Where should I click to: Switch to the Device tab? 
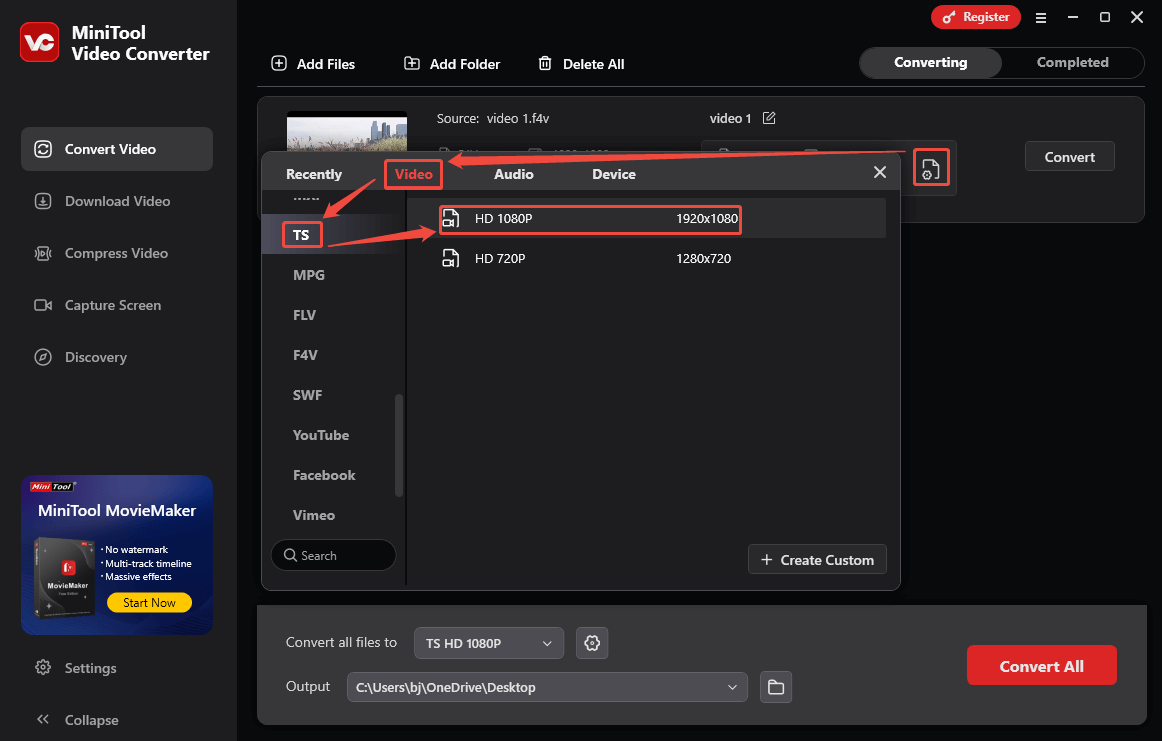pyautogui.click(x=614, y=174)
